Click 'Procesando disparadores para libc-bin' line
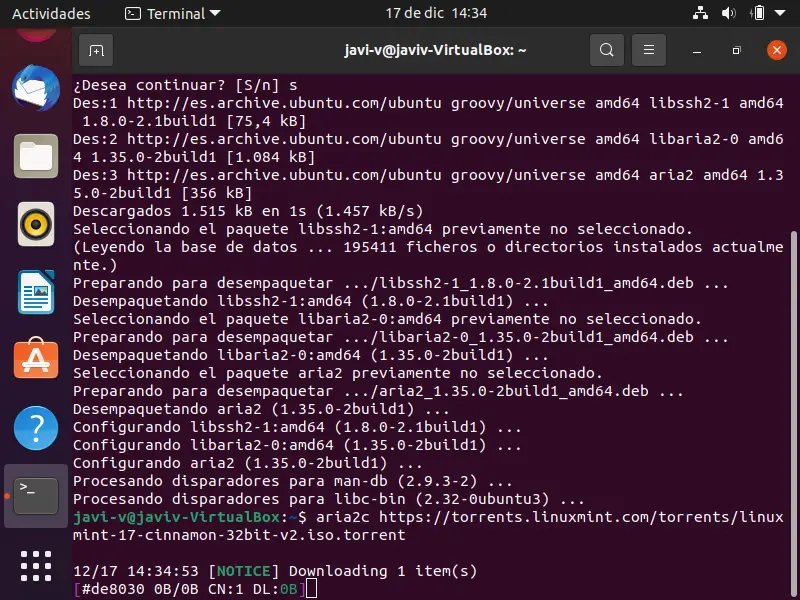Image resolution: width=800 pixels, height=600 pixels. [x=329, y=499]
